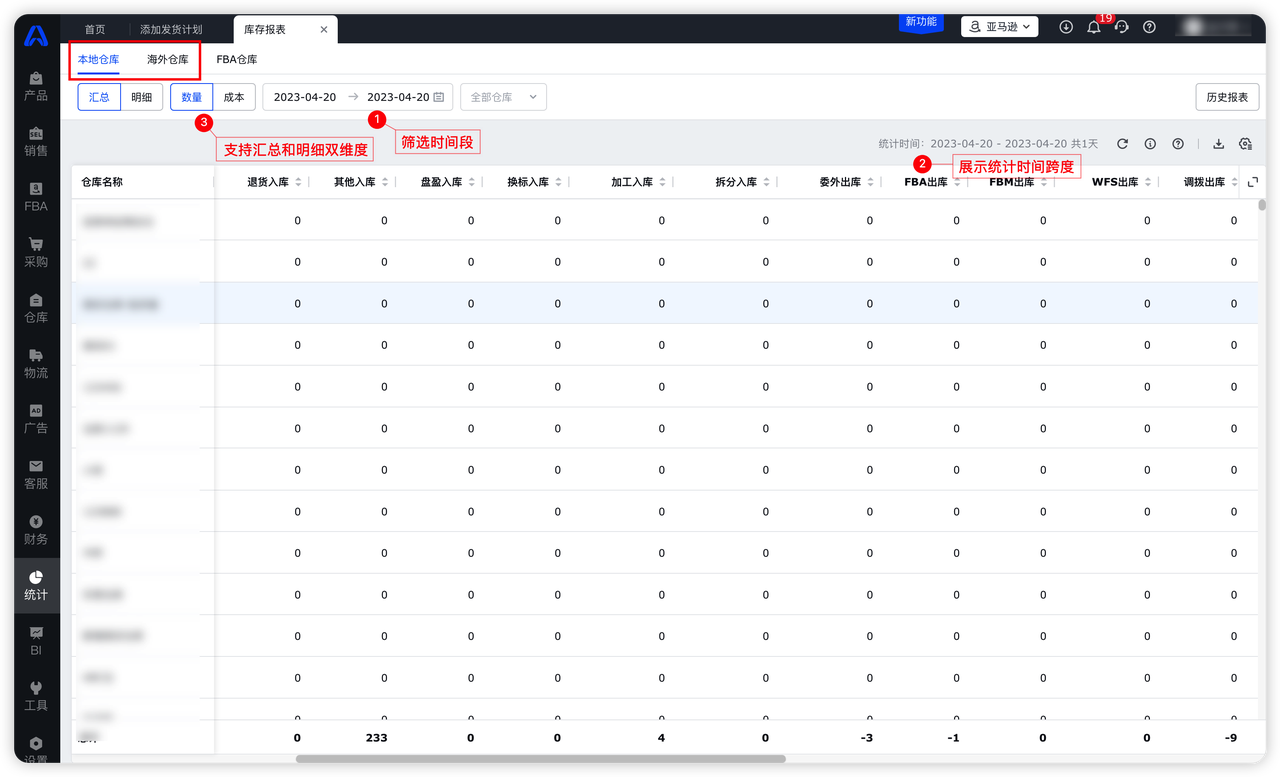Go to the FBA section in the sidebar

pos(36,197)
